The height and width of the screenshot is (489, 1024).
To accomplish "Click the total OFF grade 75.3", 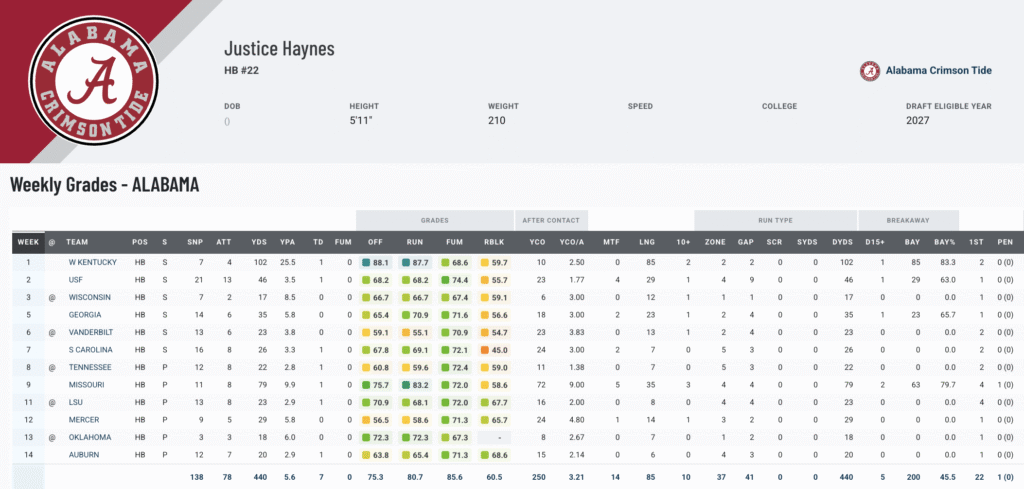I will 376,477.
